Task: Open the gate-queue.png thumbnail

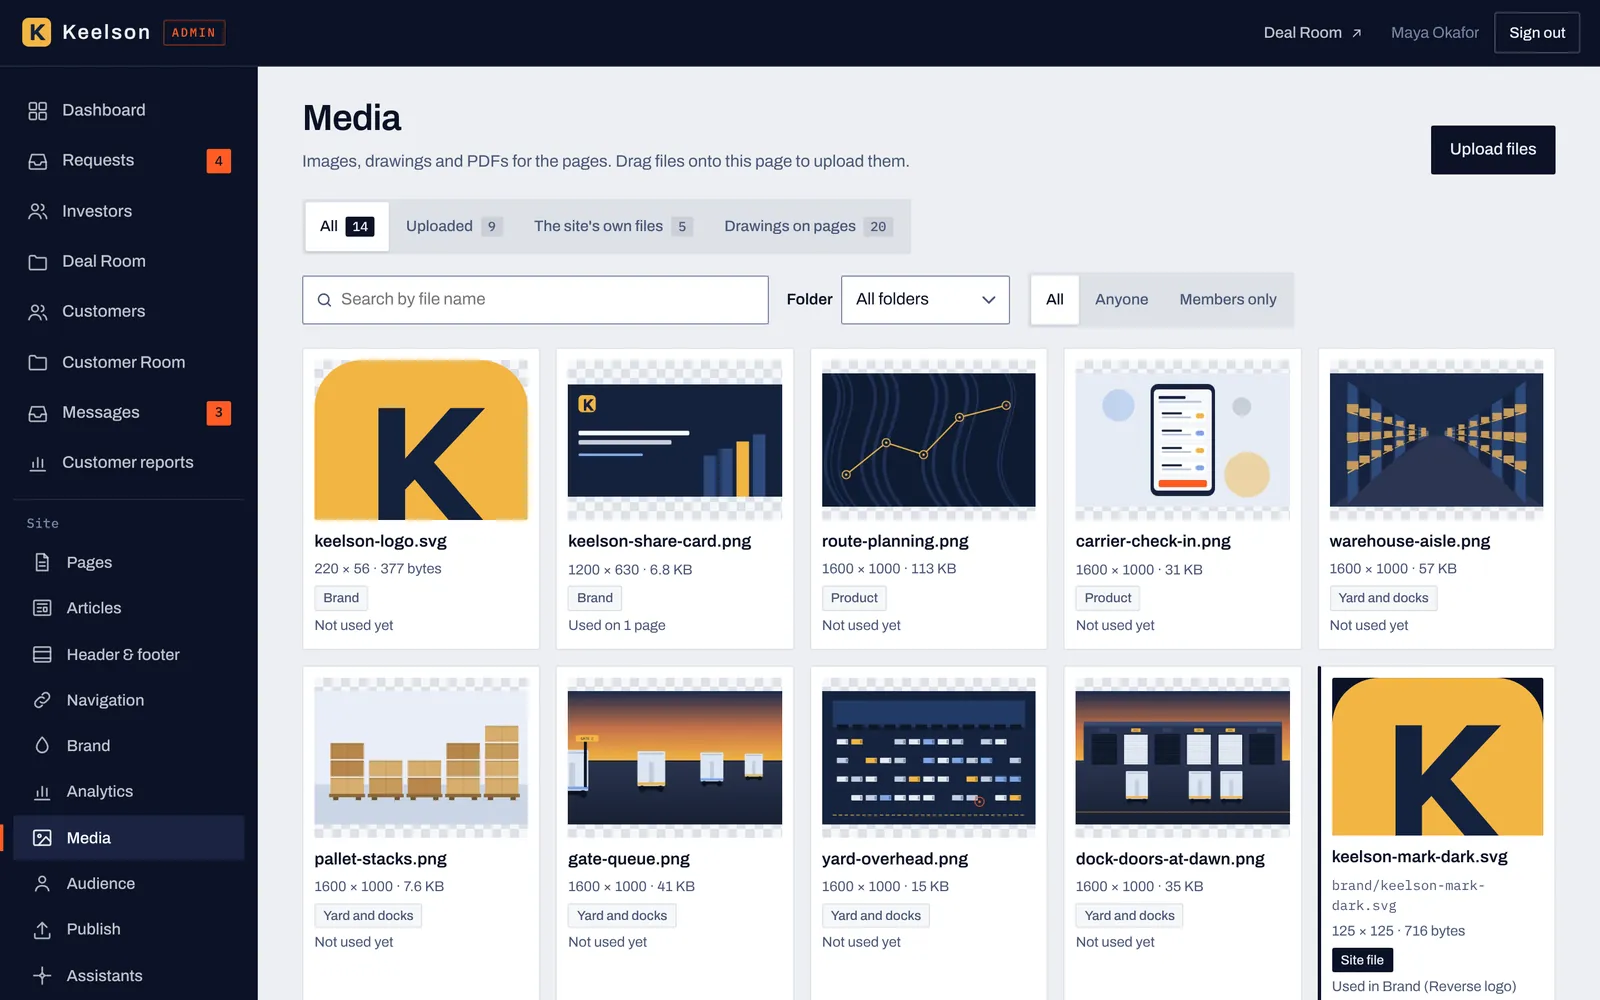Action: [x=675, y=758]
